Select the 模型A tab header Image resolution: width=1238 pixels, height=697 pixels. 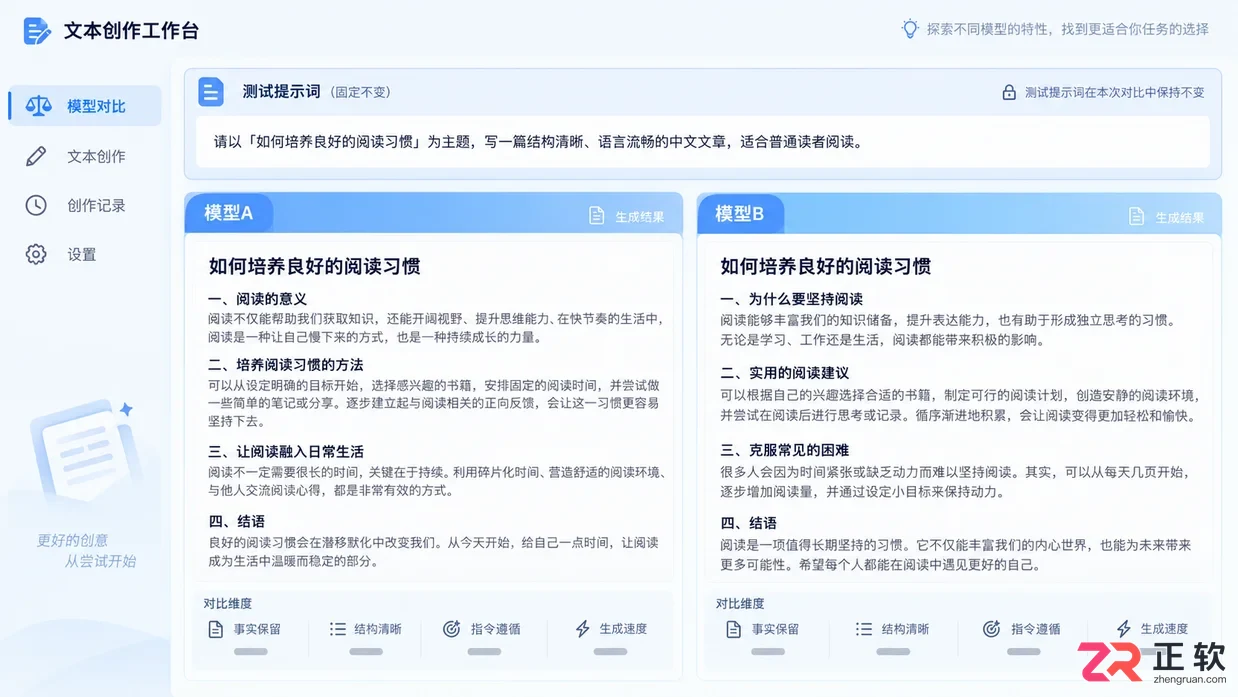pos(229,213)
